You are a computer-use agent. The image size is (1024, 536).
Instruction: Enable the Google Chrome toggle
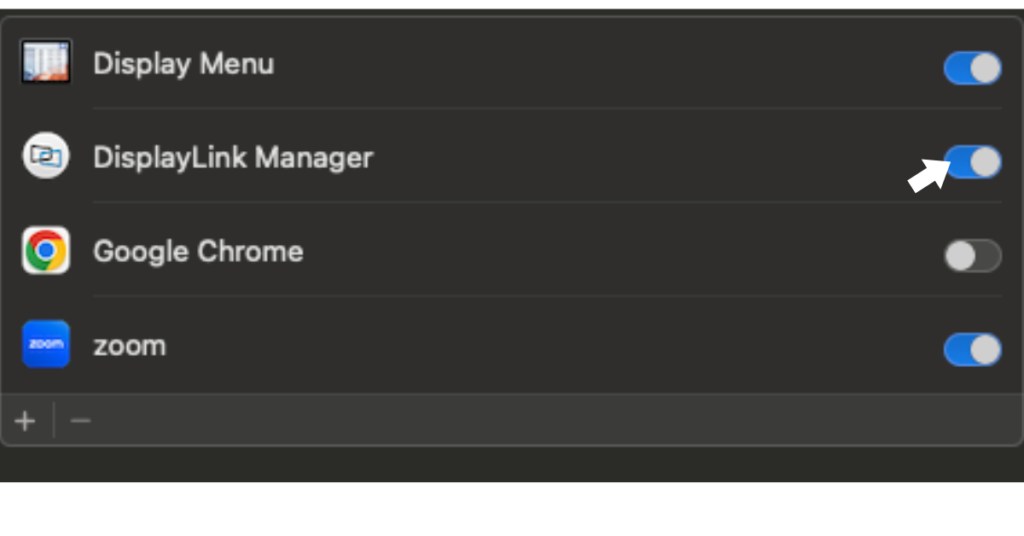coord(972,256)
